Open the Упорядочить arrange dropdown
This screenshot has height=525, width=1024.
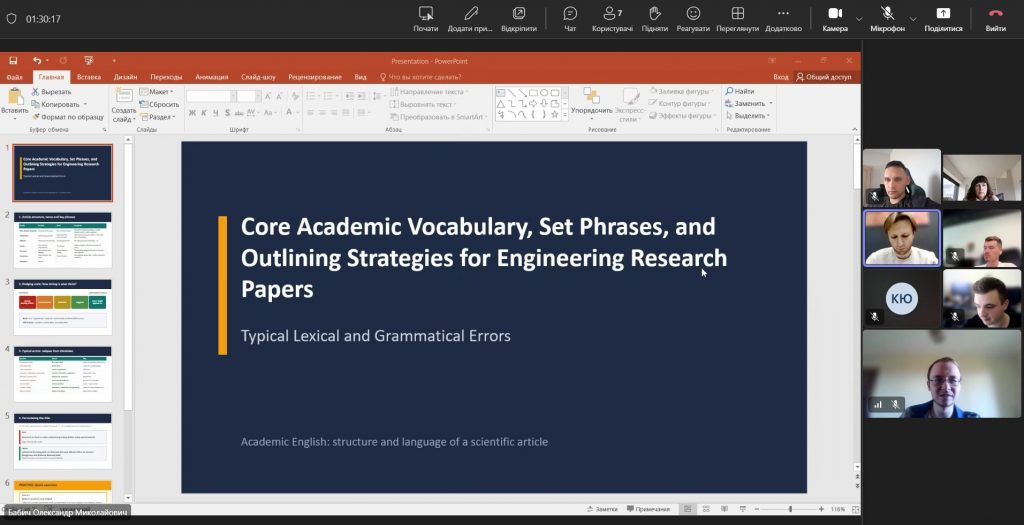[x=591, y=104]
